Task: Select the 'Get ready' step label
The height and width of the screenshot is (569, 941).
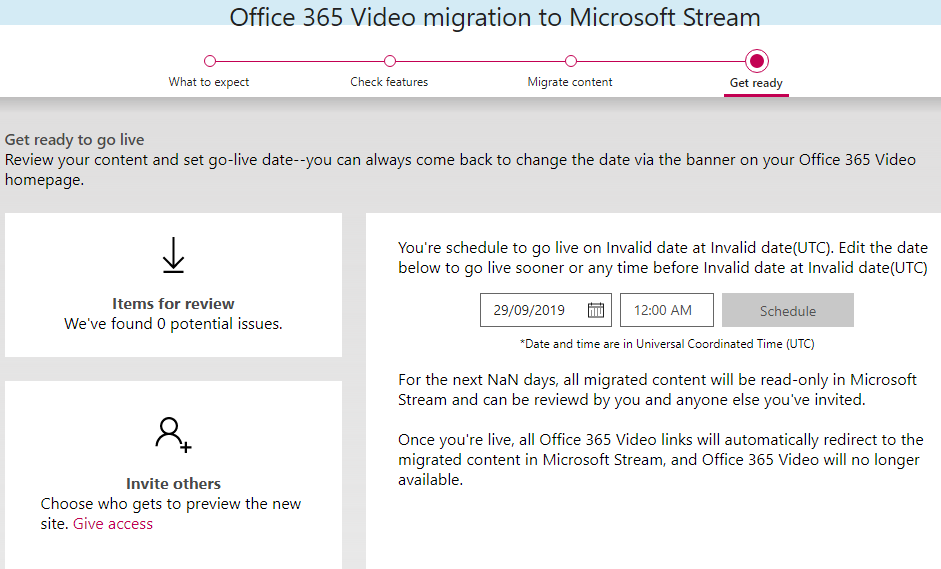Action: pyautogui.click(x=756, y=83)
